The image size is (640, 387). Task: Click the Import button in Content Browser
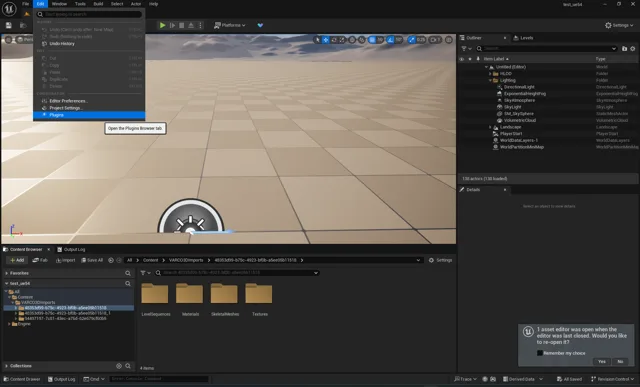coord(65,260)
